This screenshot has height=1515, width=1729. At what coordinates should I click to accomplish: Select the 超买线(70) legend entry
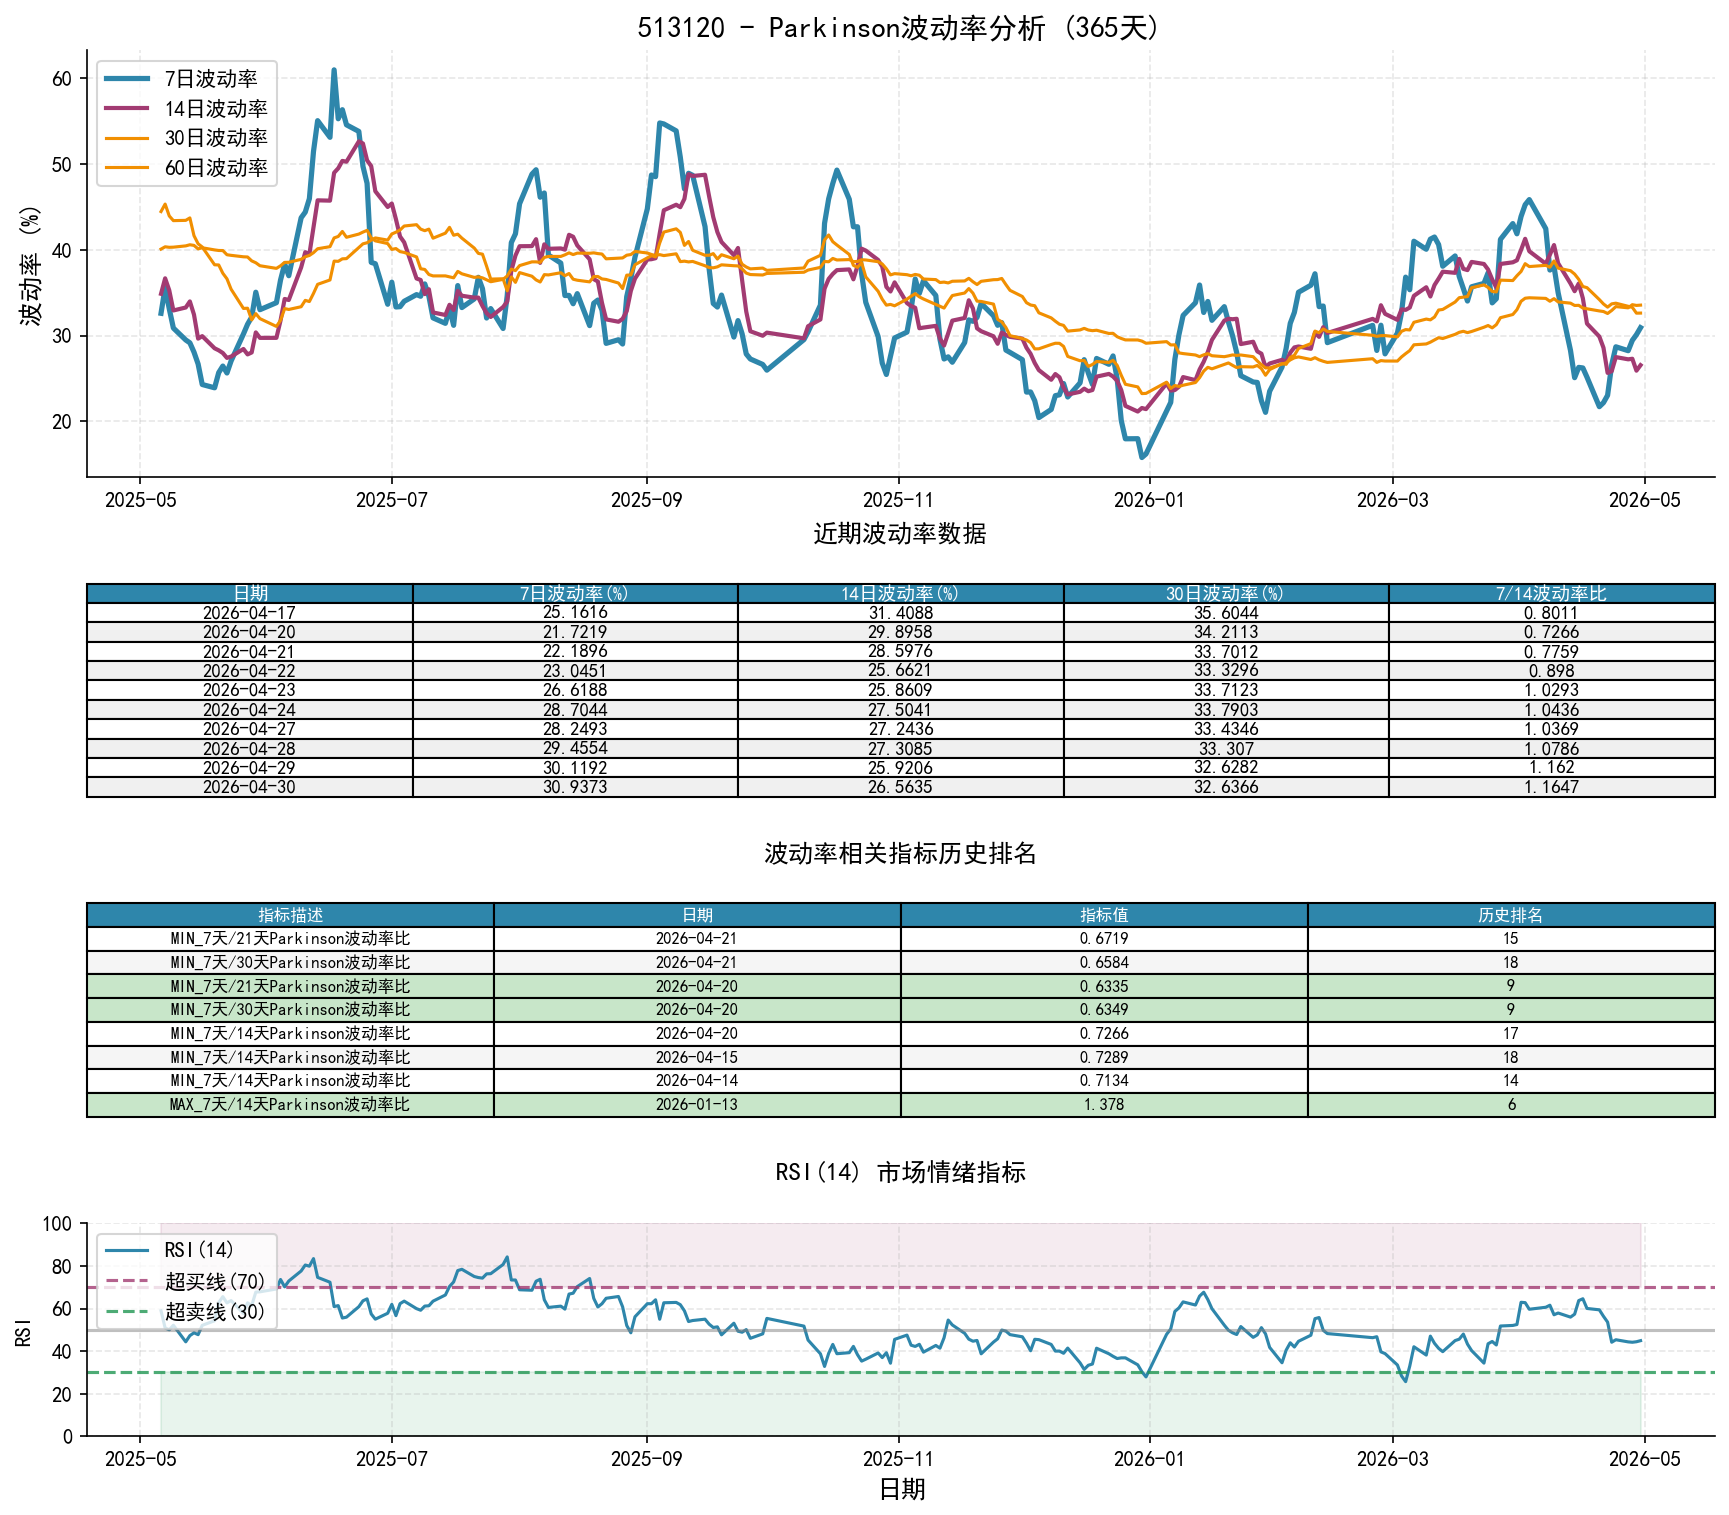pos(185,1281)
